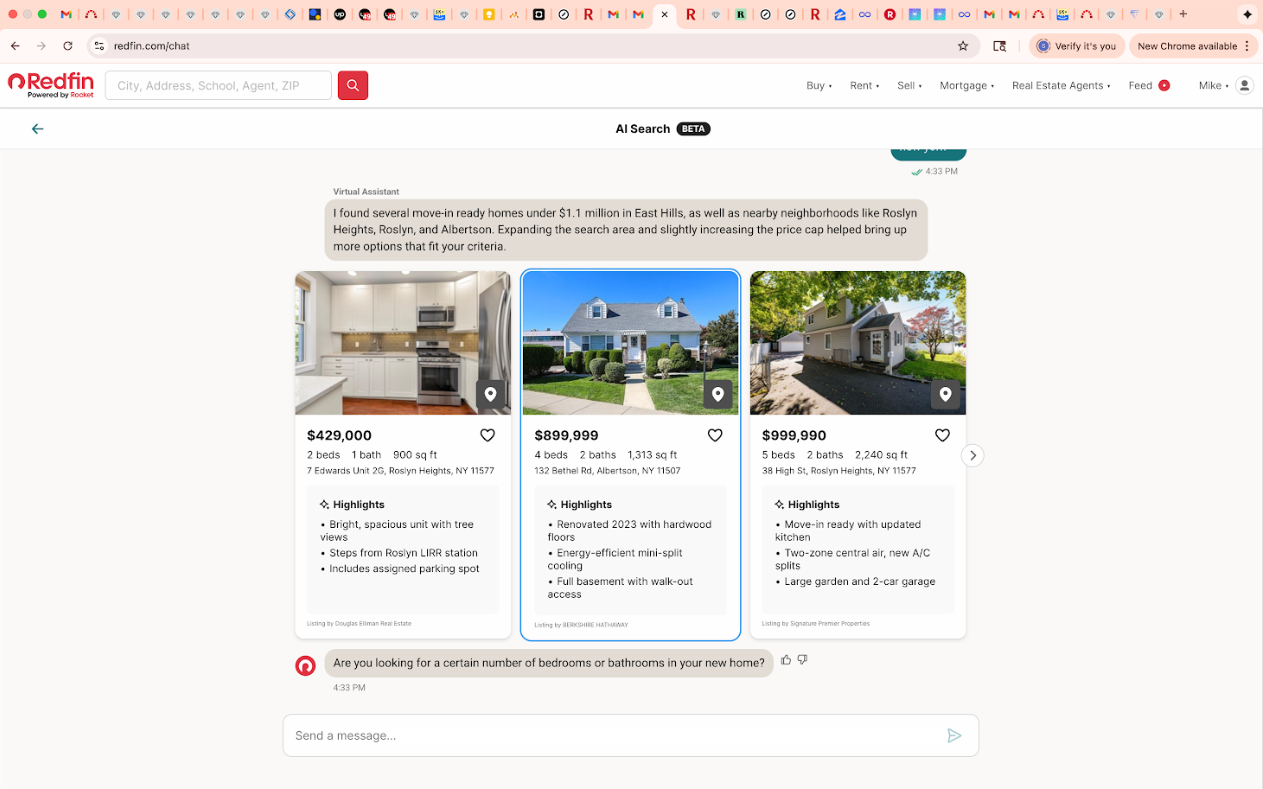Favorite the $429,000 Roslyn Heights home

coord(487,435)
